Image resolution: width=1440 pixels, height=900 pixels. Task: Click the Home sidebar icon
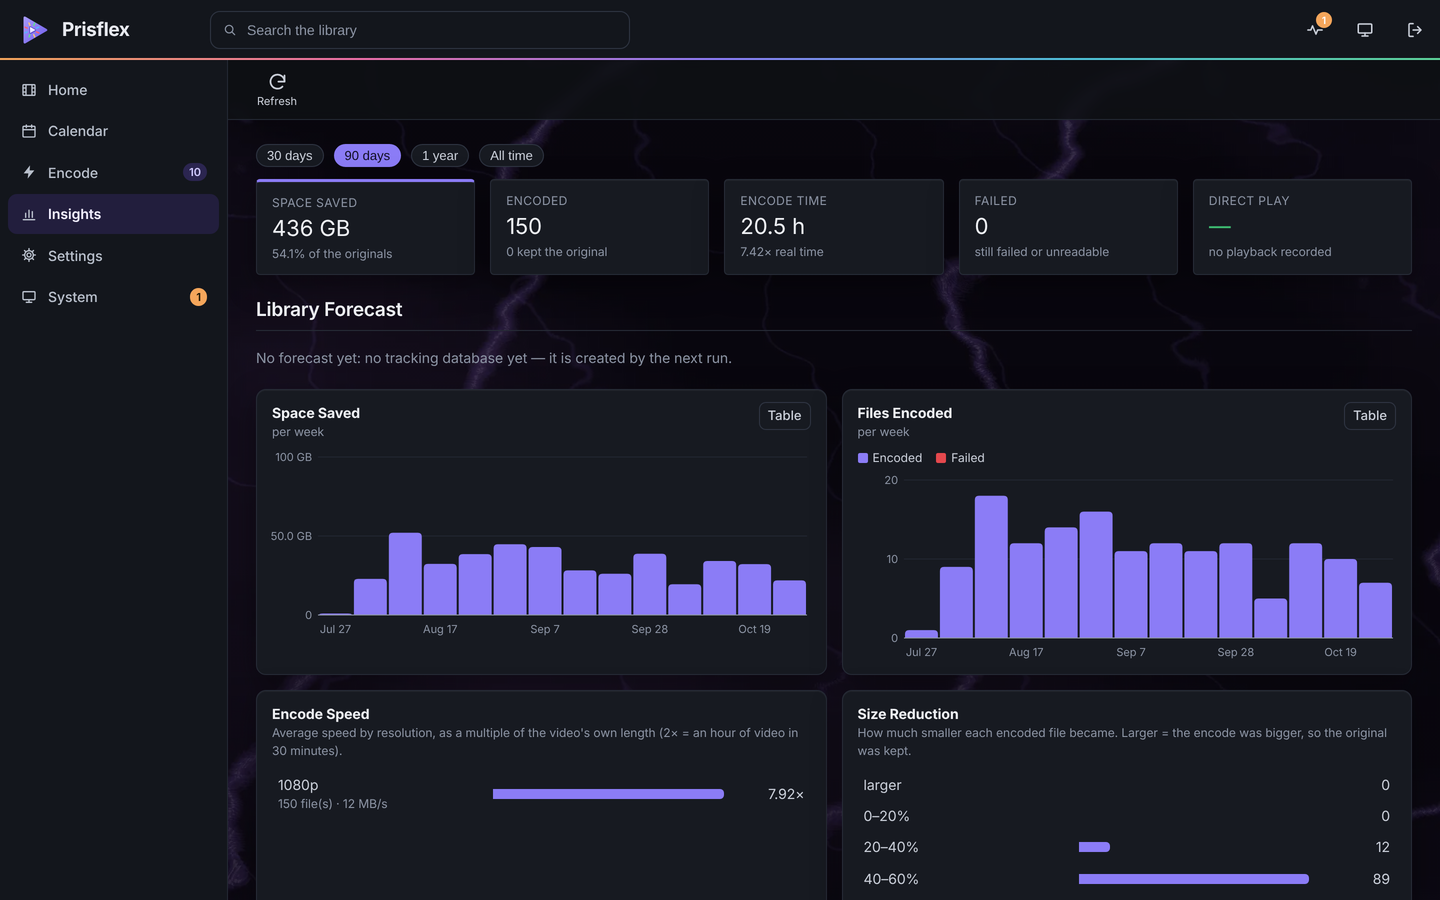coord(29,90)
